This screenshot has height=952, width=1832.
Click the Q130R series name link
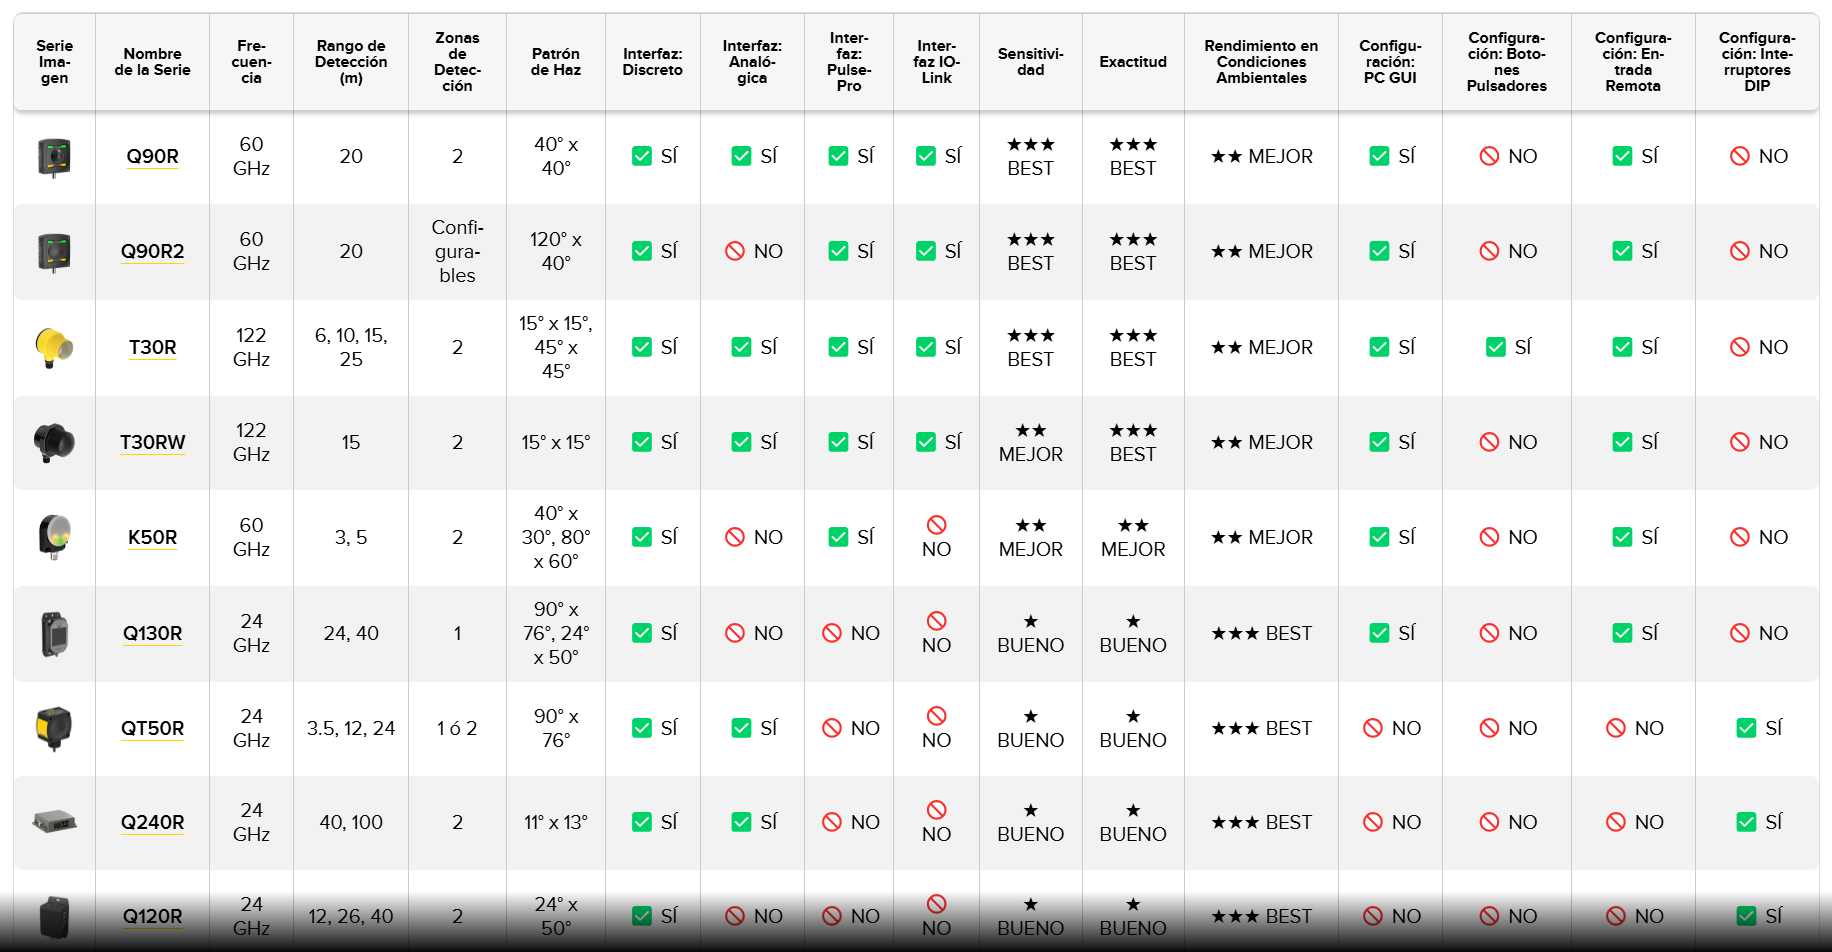pyautogui.click(x=152, y=633)
